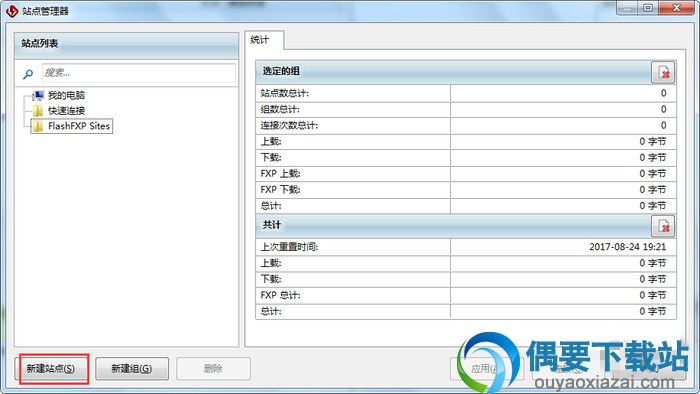This screenshot has height=394, width=700.
Task: Click the FlashFXP Sites folder icon
Action: tap(38, 126)
